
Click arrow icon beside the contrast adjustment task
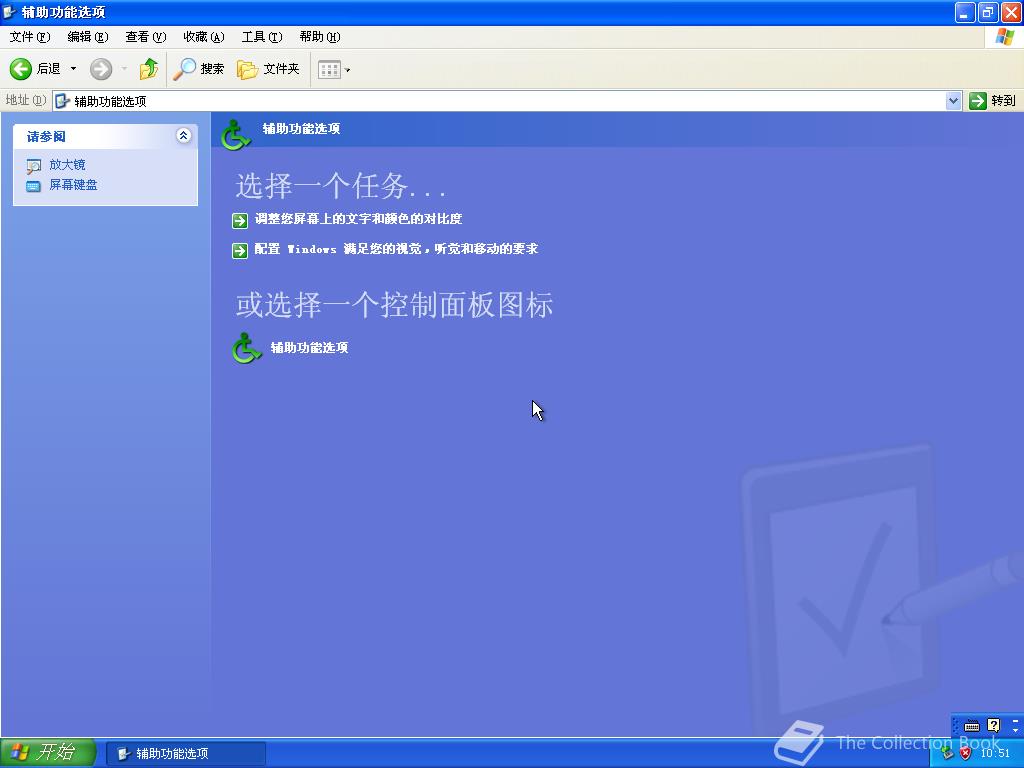coord(240,221)
